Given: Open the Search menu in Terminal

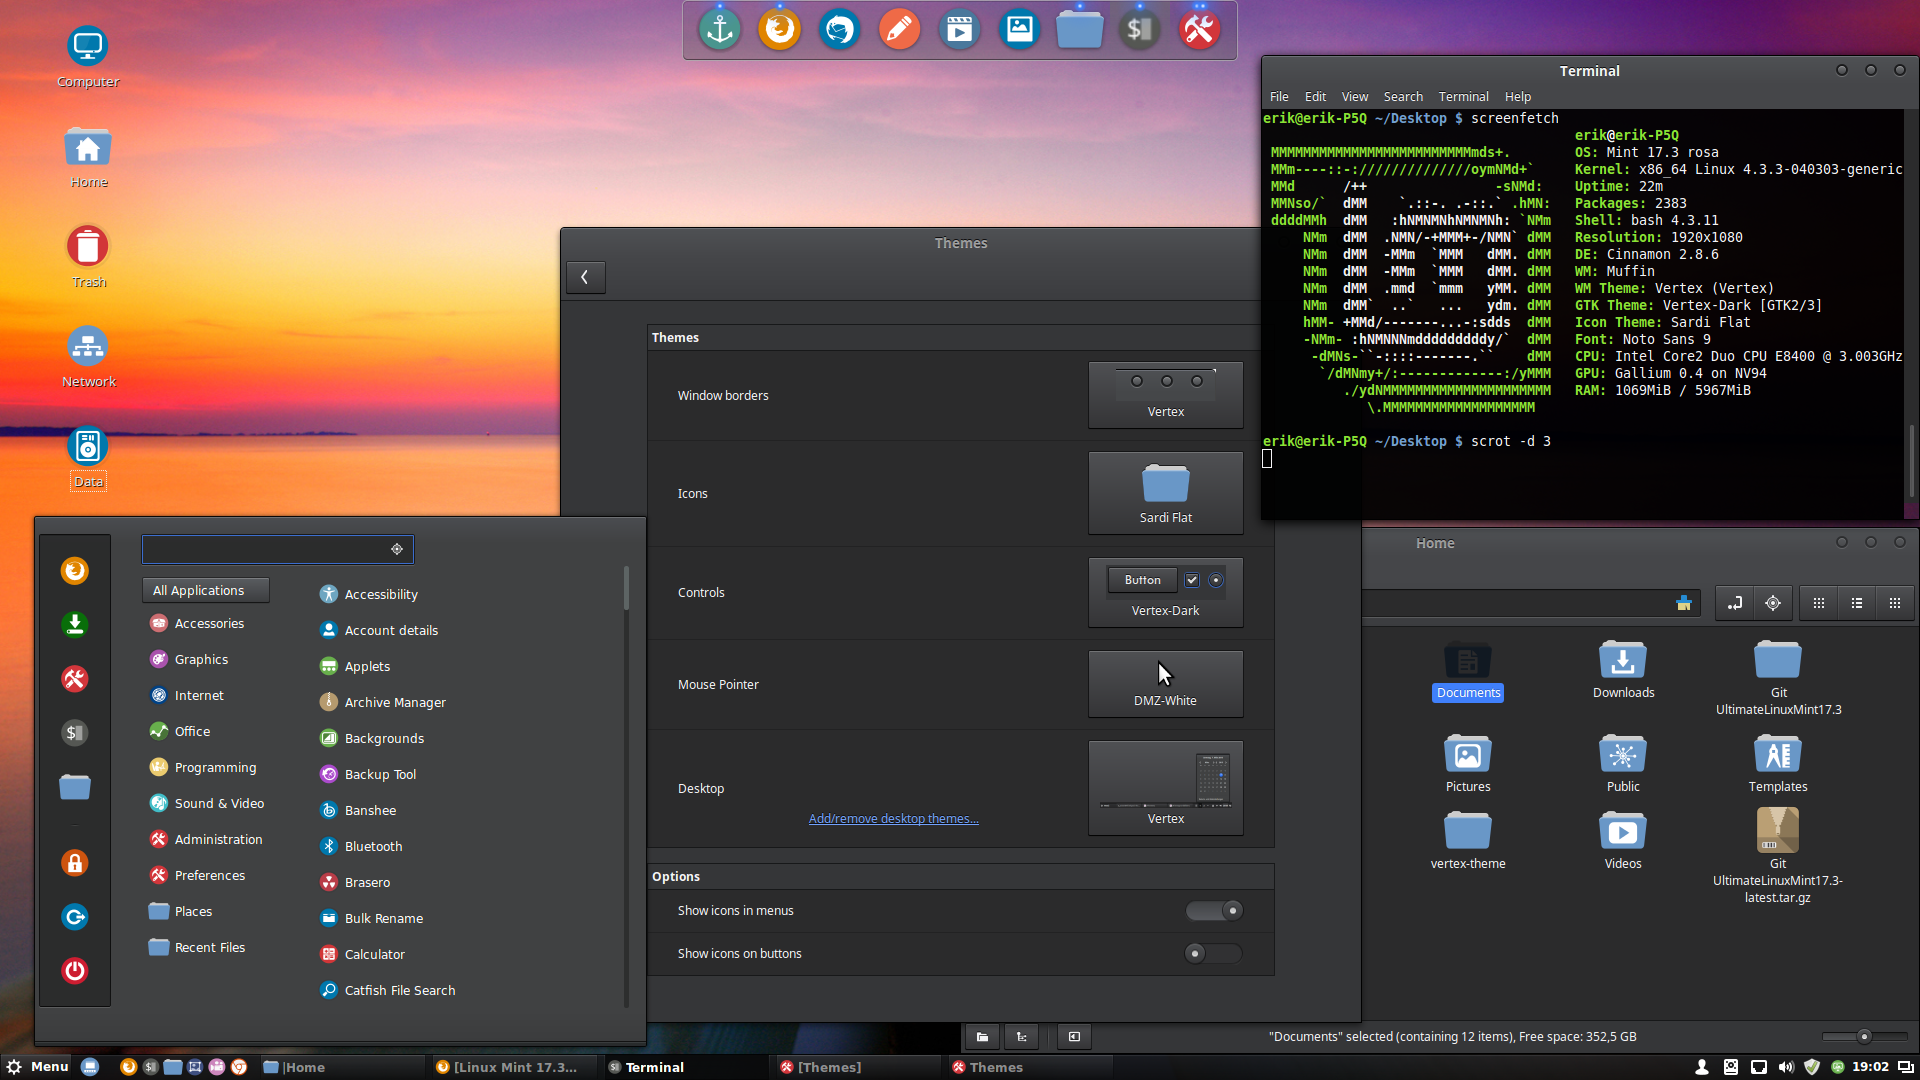Looking at the screenshot, I should tap(1403, 97).
